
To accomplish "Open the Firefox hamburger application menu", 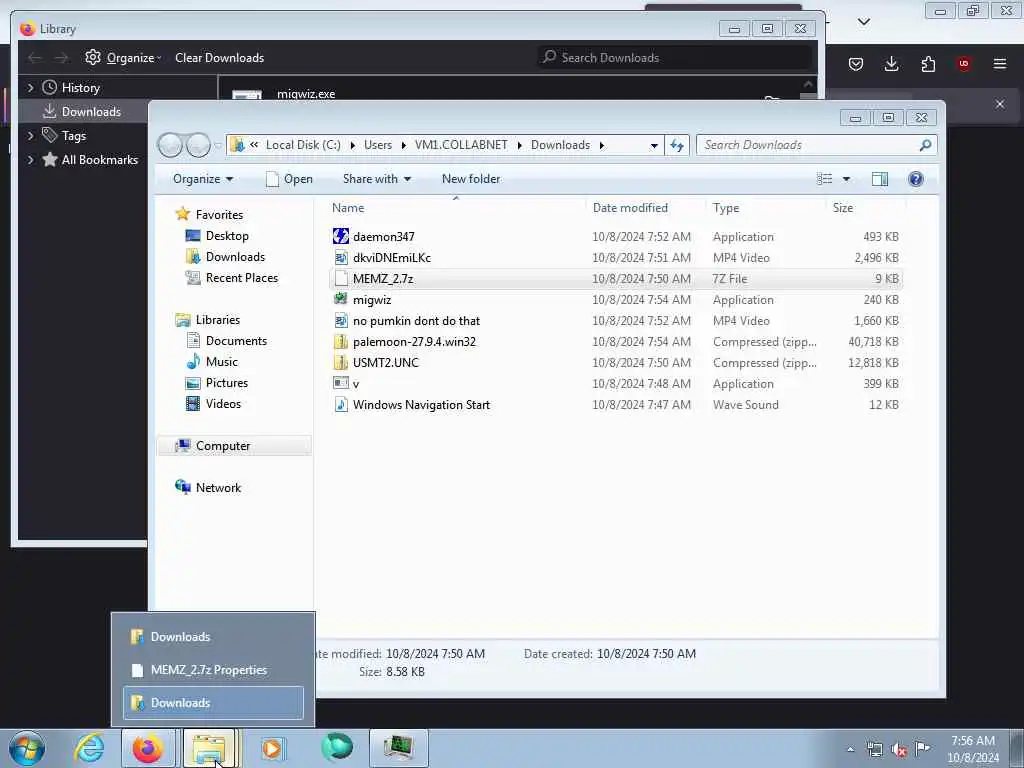I will pos(1000,63).
